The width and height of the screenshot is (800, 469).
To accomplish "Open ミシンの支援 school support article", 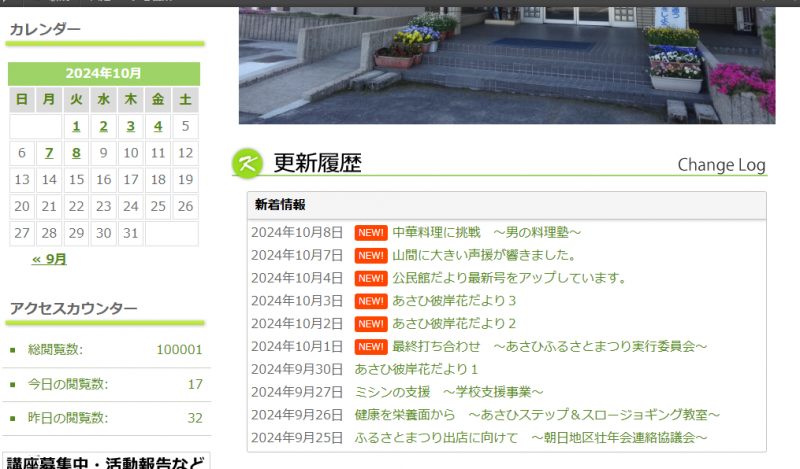I will click(x=449, y=392).
